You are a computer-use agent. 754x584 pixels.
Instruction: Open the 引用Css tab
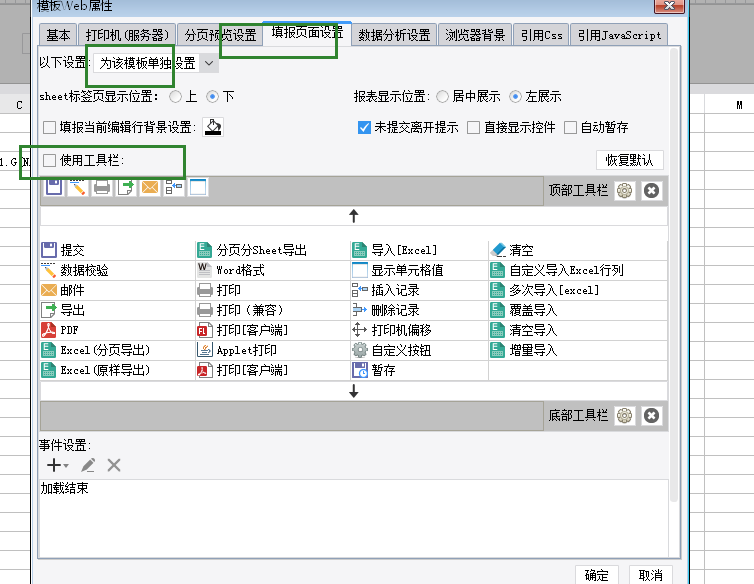click(x=541, y=35)
